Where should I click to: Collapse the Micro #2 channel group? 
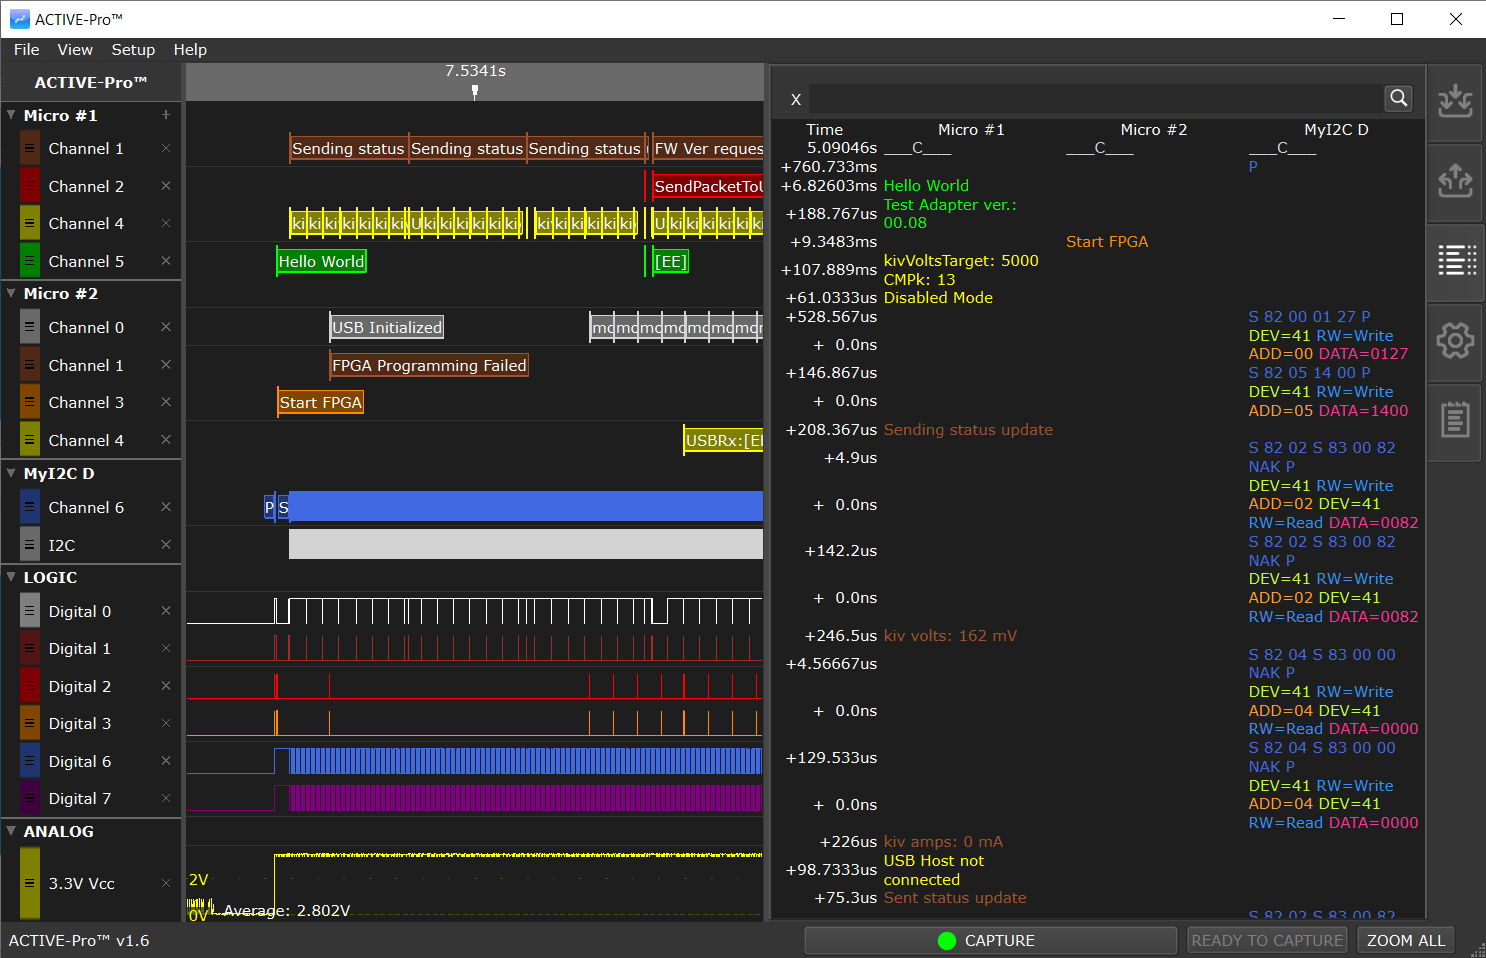pos(13,293)
